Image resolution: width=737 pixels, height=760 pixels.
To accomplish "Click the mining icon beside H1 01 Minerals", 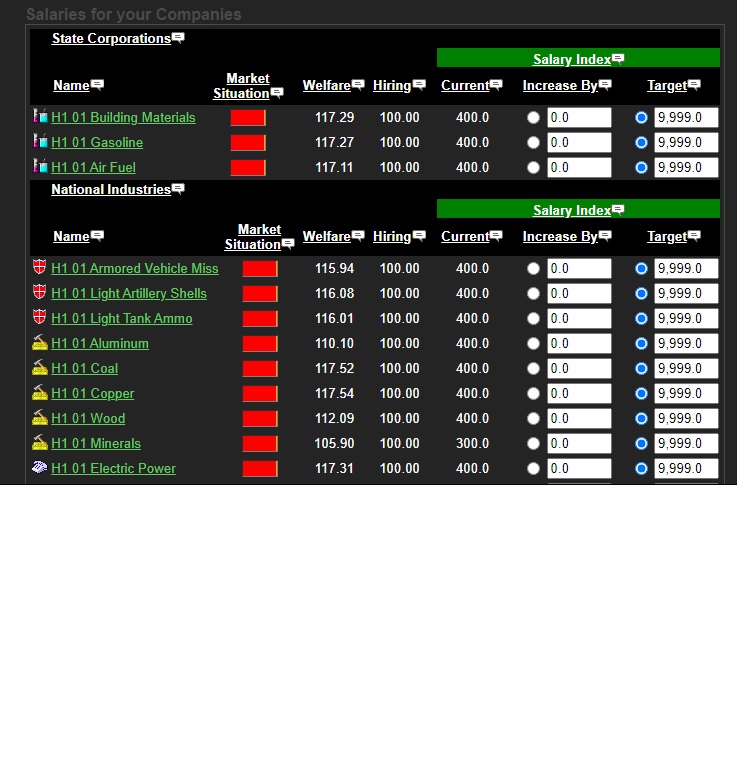I will pos(40,442).
